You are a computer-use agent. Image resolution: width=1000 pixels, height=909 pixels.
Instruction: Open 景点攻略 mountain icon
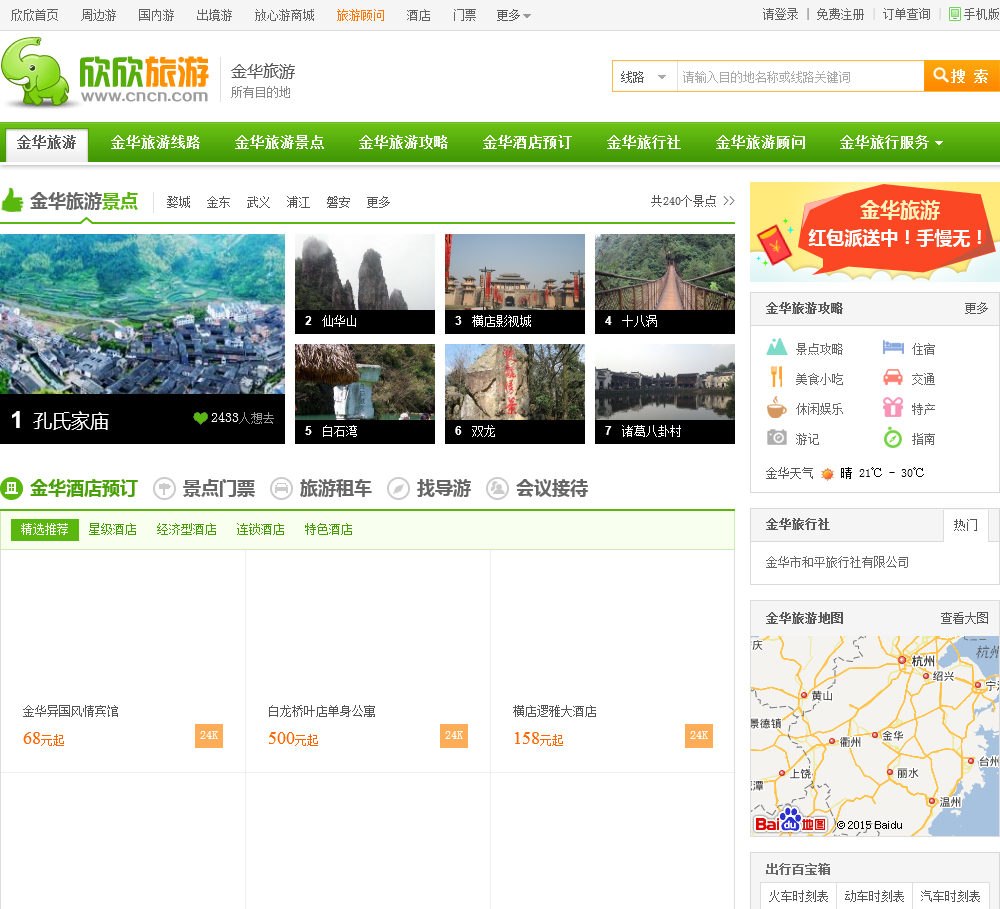[776, 348]
